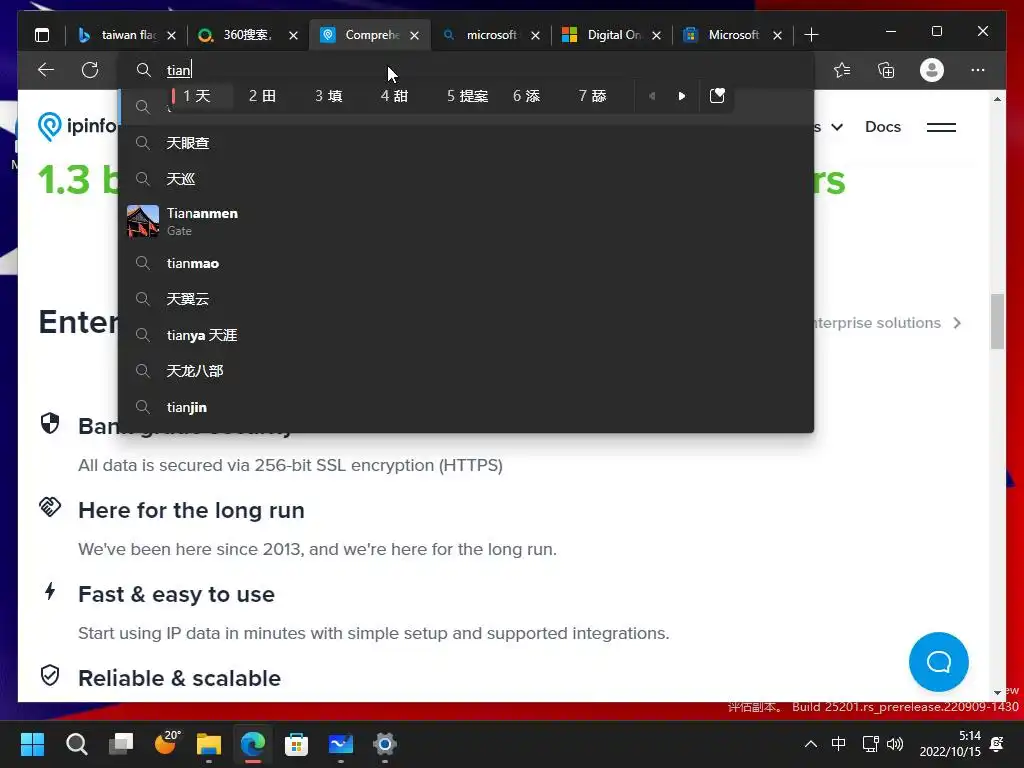Follow the enterprise solutions link
Image resolution: width=1024 pixels, height=768 pixels.
tap(887, 323)
